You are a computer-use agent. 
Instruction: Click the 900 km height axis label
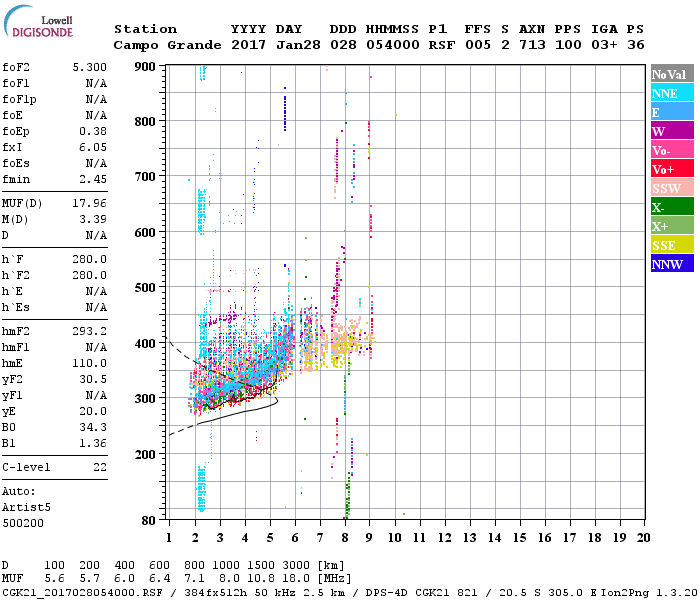(146, 67)
